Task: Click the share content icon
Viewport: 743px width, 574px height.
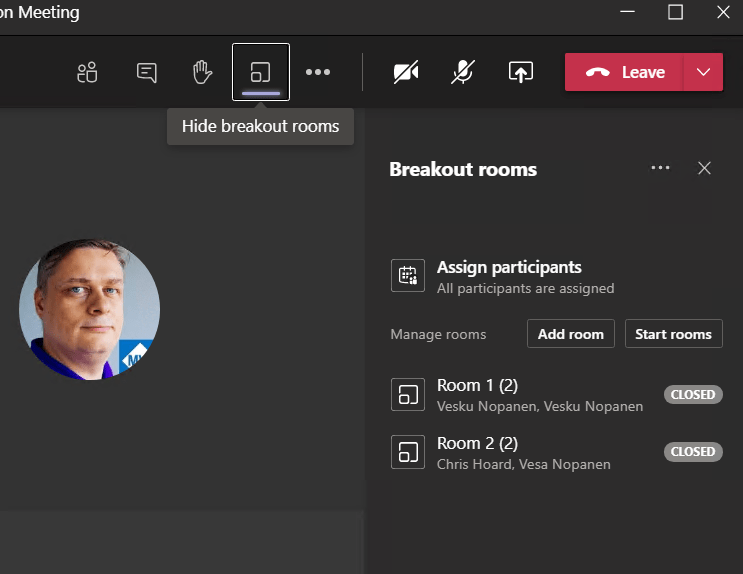Action: click(520, 72)
